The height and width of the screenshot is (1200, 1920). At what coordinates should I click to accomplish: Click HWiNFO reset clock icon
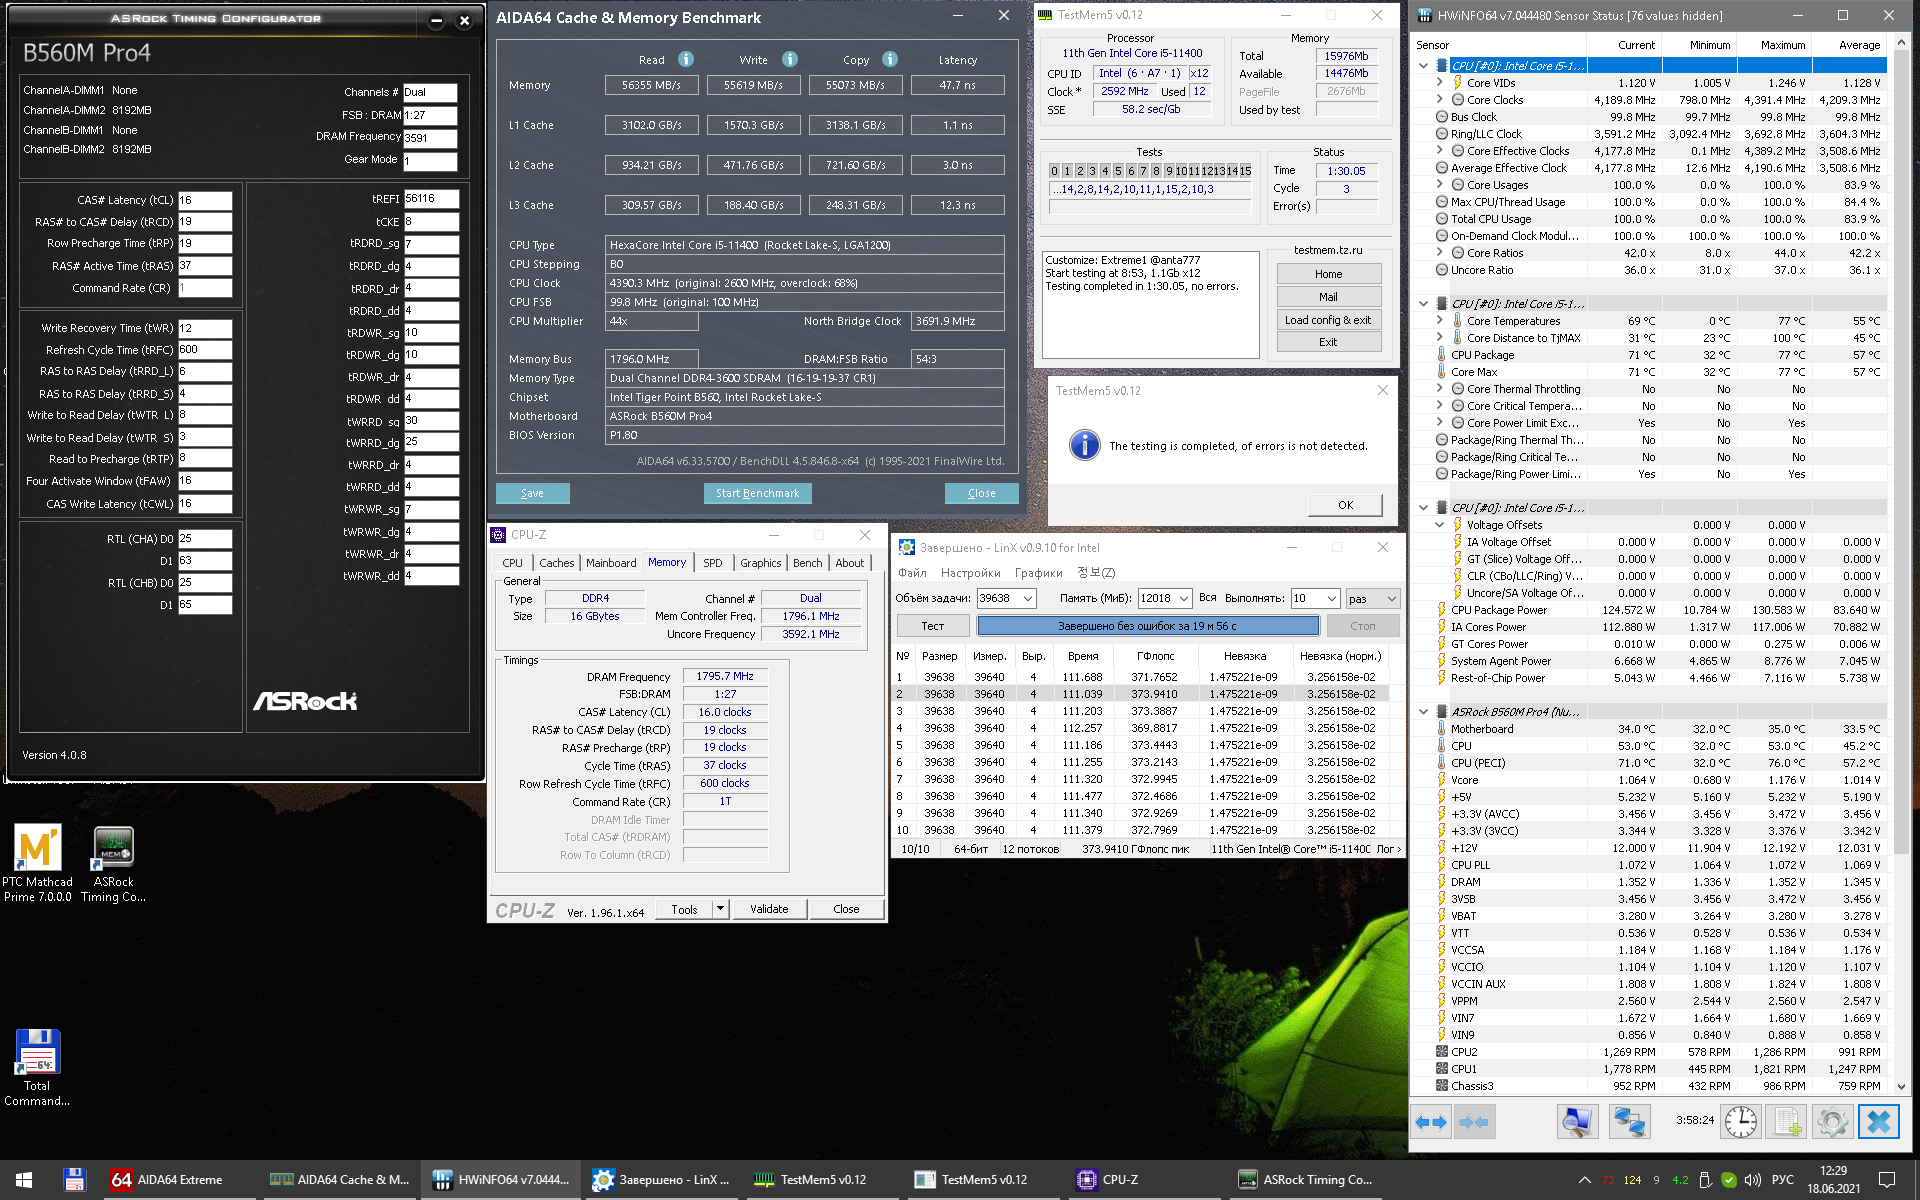[x=1740, y=1122]
